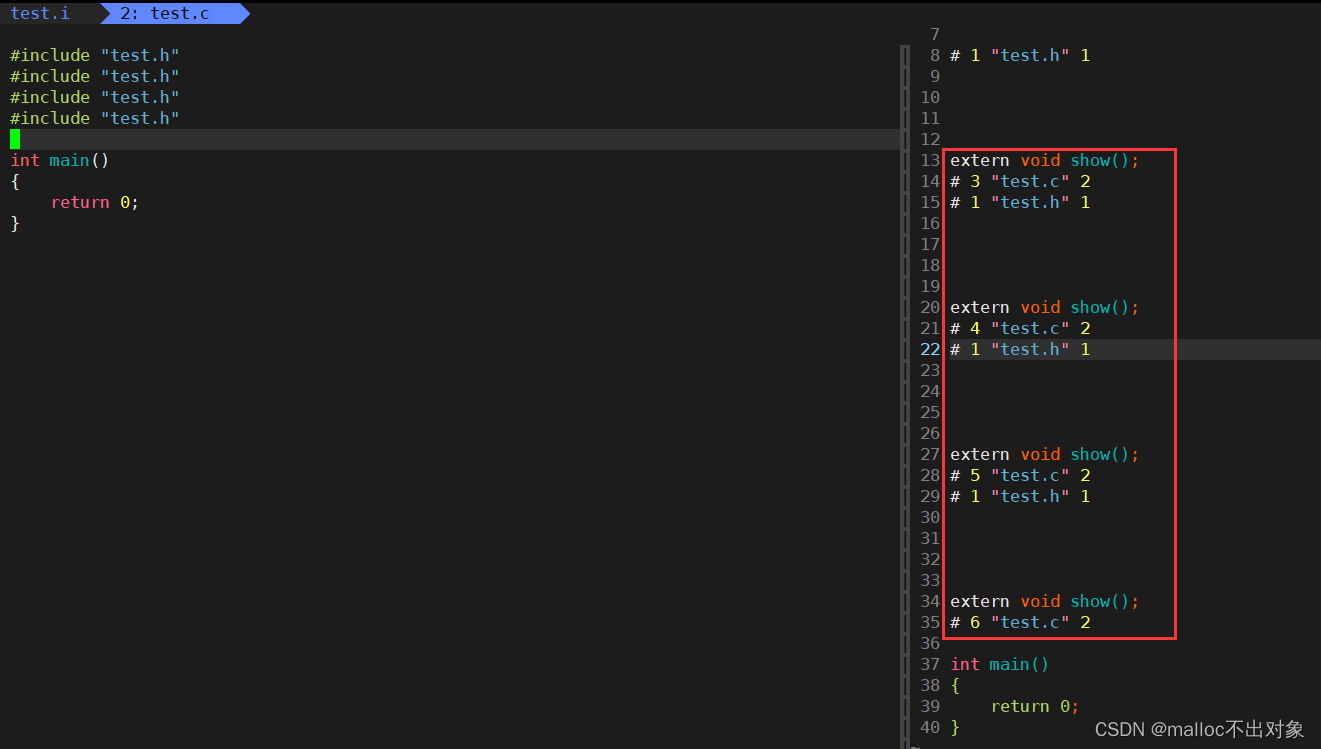Switch to the test.i tab

click(x=40, y=14)
